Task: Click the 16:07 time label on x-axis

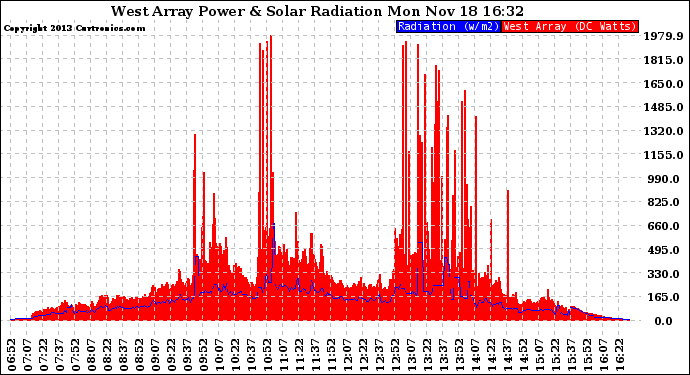Action: coord(603,355)
